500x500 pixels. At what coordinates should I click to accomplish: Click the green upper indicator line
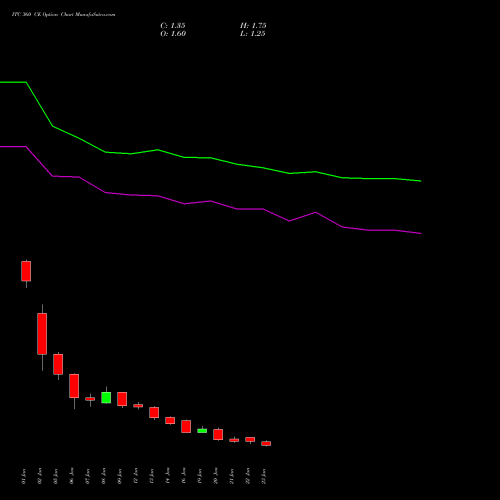coord(211,158)
